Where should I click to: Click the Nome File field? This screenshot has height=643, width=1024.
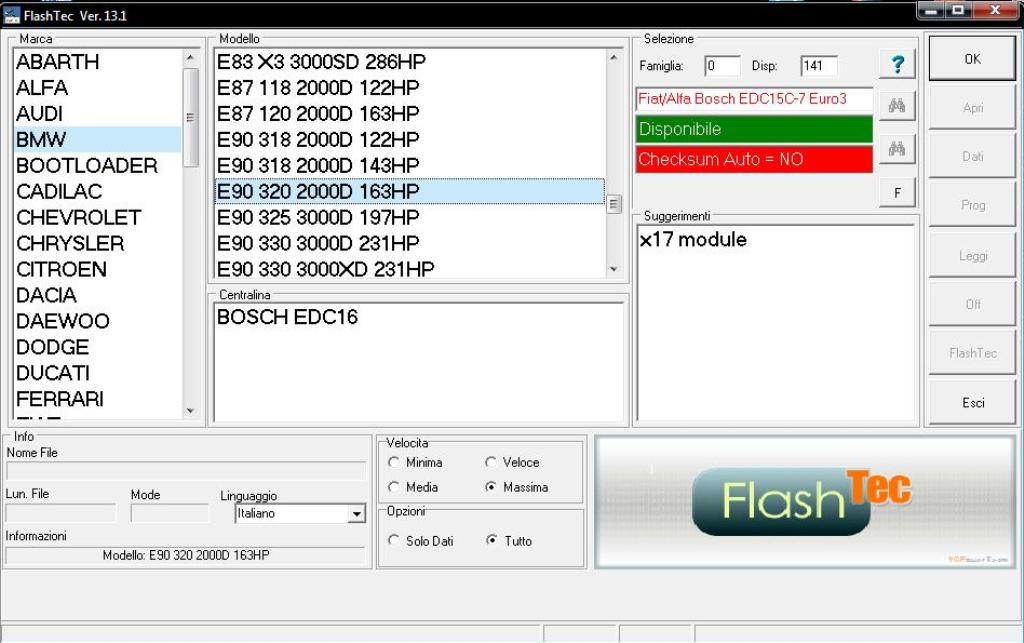(x=186, y=471)
